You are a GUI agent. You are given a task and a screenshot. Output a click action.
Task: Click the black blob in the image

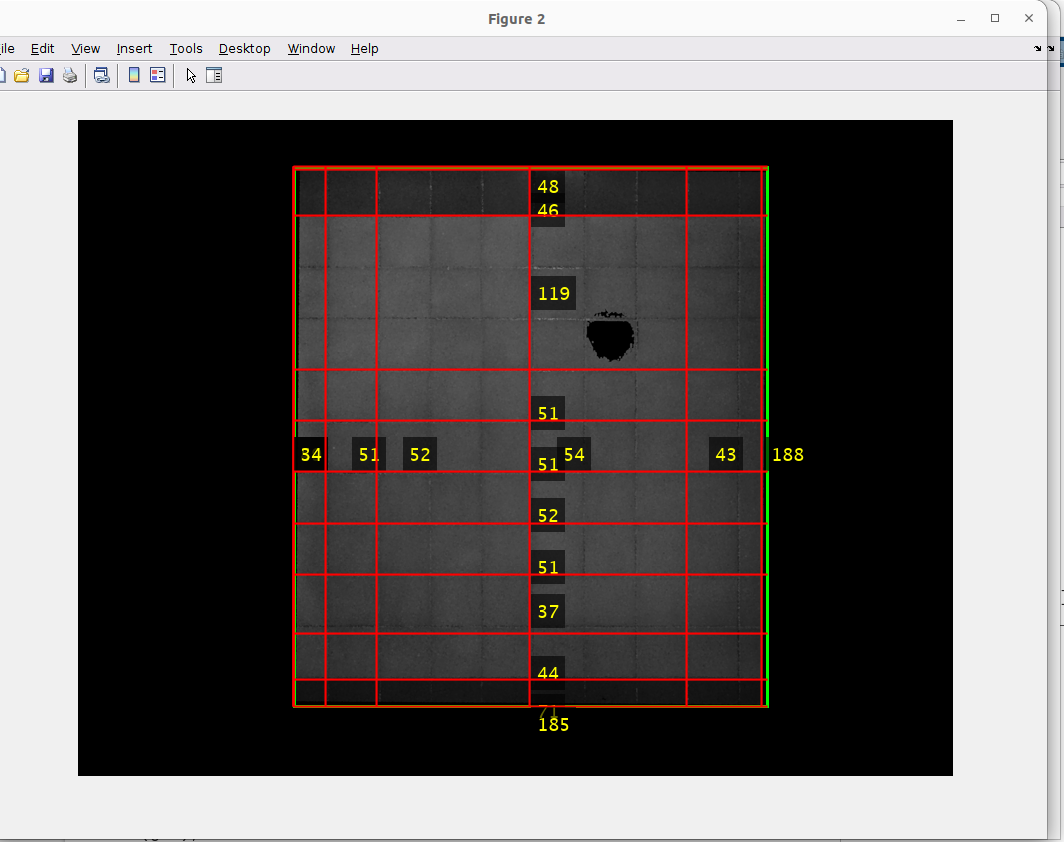tap(609, 336)
